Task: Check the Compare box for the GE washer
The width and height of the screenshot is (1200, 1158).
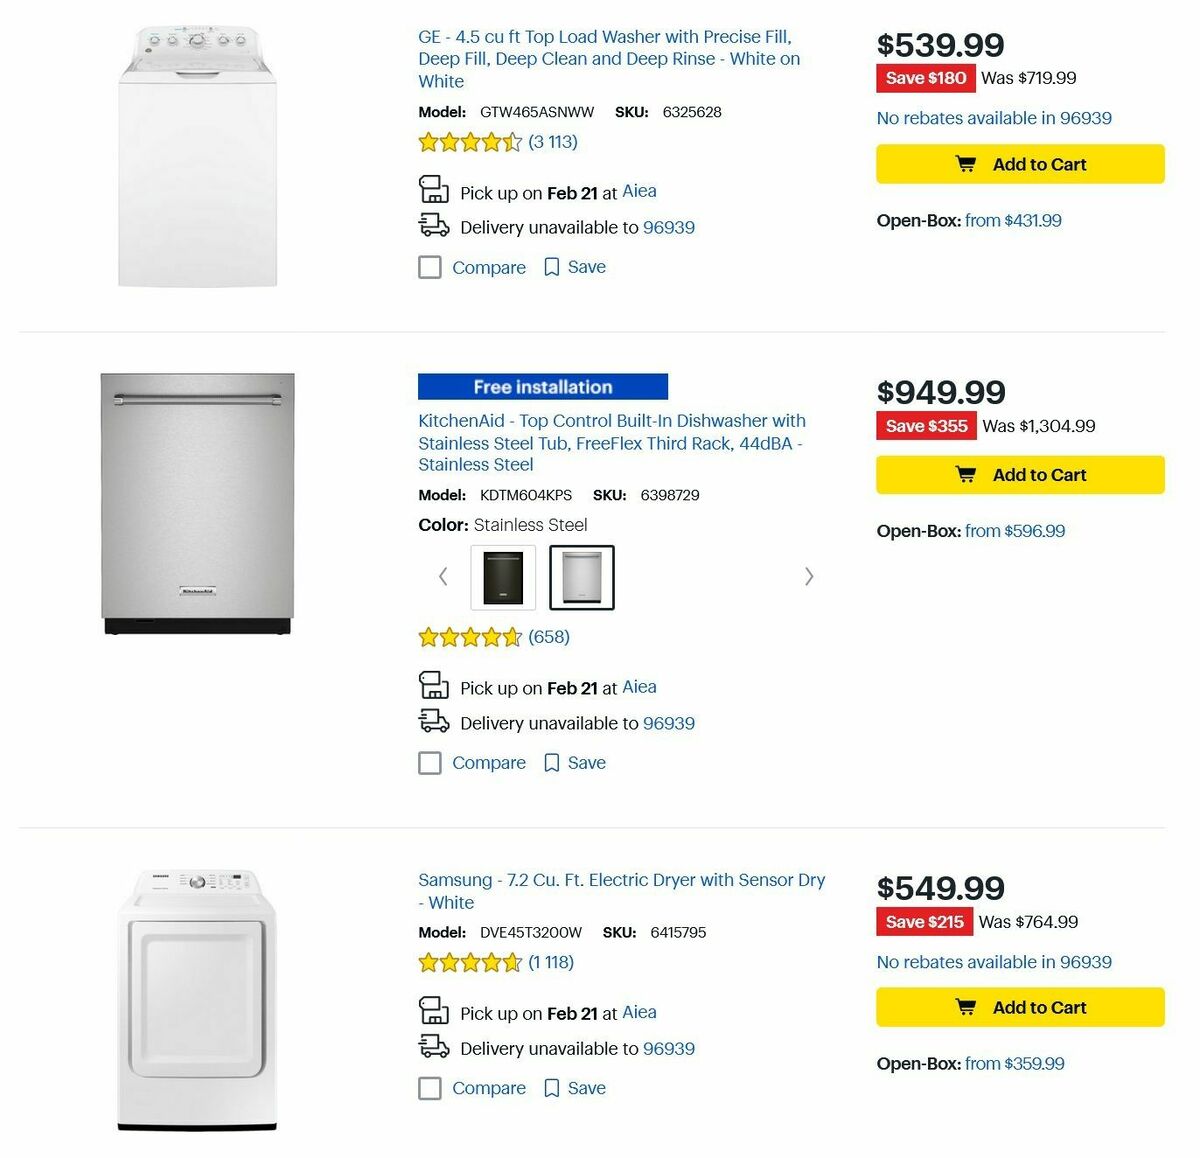Action: point(429,267)
